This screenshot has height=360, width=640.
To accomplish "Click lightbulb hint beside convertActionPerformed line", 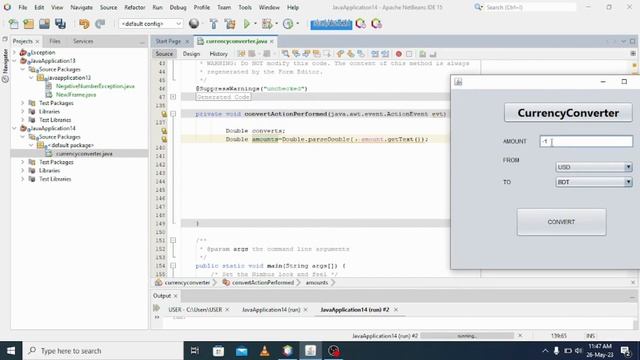I will (164, 114).
